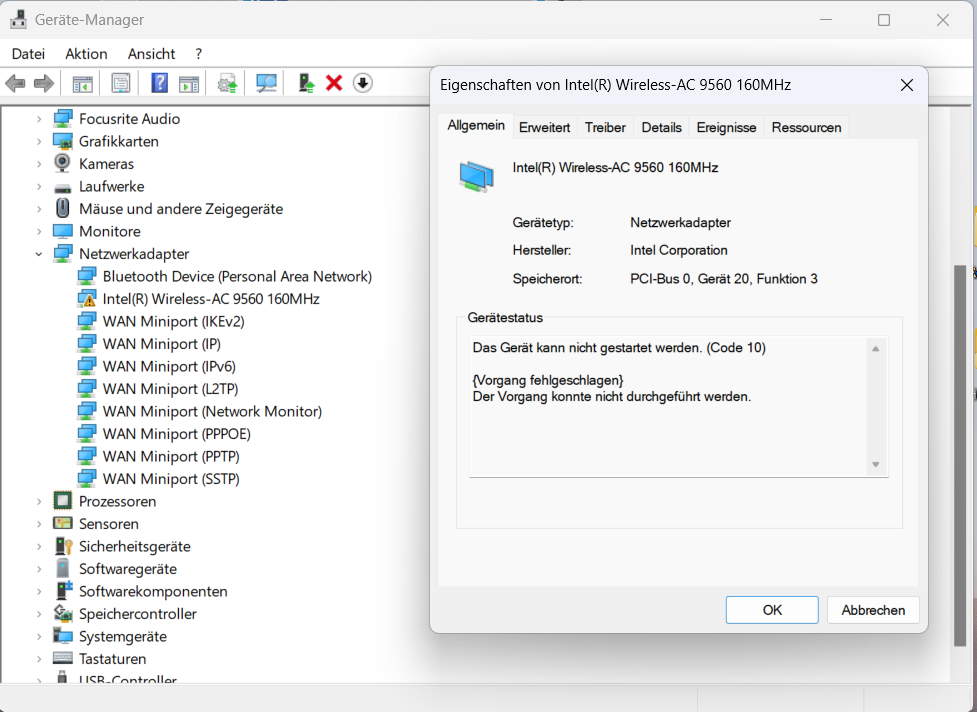This screenshot has width=977, height=712.
Task: Click the update driver gear toolbar icon
Action: (x=227, y=83)
